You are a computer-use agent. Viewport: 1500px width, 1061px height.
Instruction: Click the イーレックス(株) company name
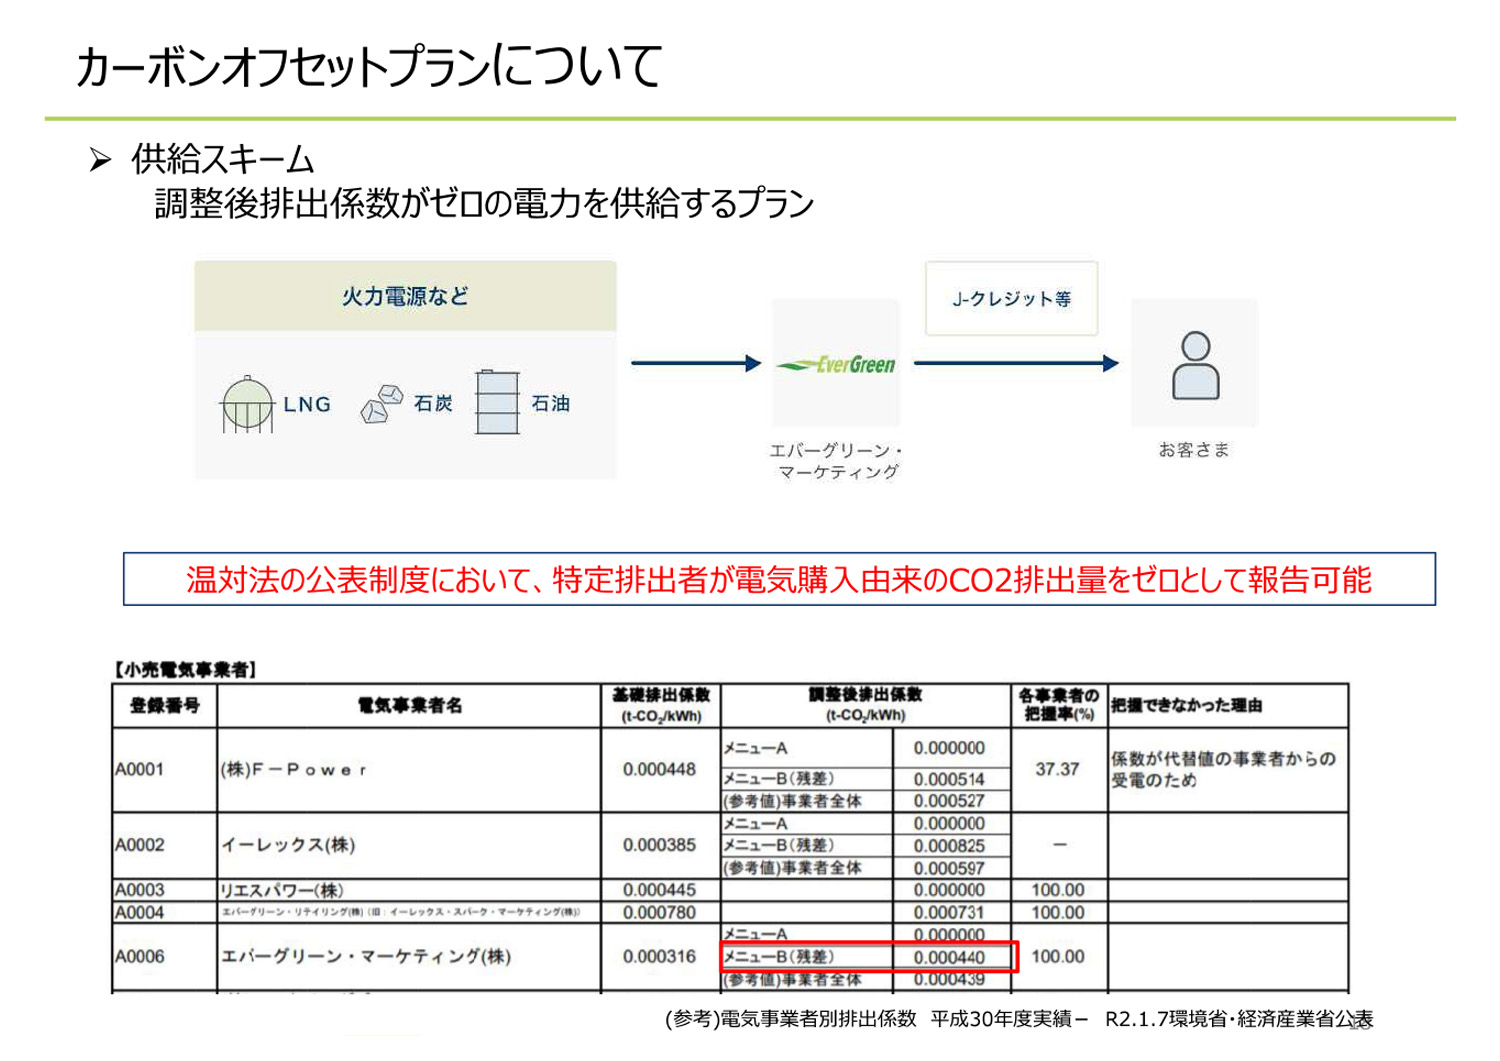tap(288, 845)
